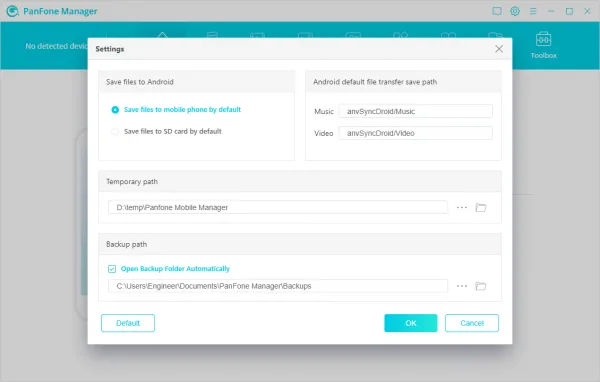Open the Temporary path folder icon
The width and height of the screenshot is (600, 382).
click(481, 207)
